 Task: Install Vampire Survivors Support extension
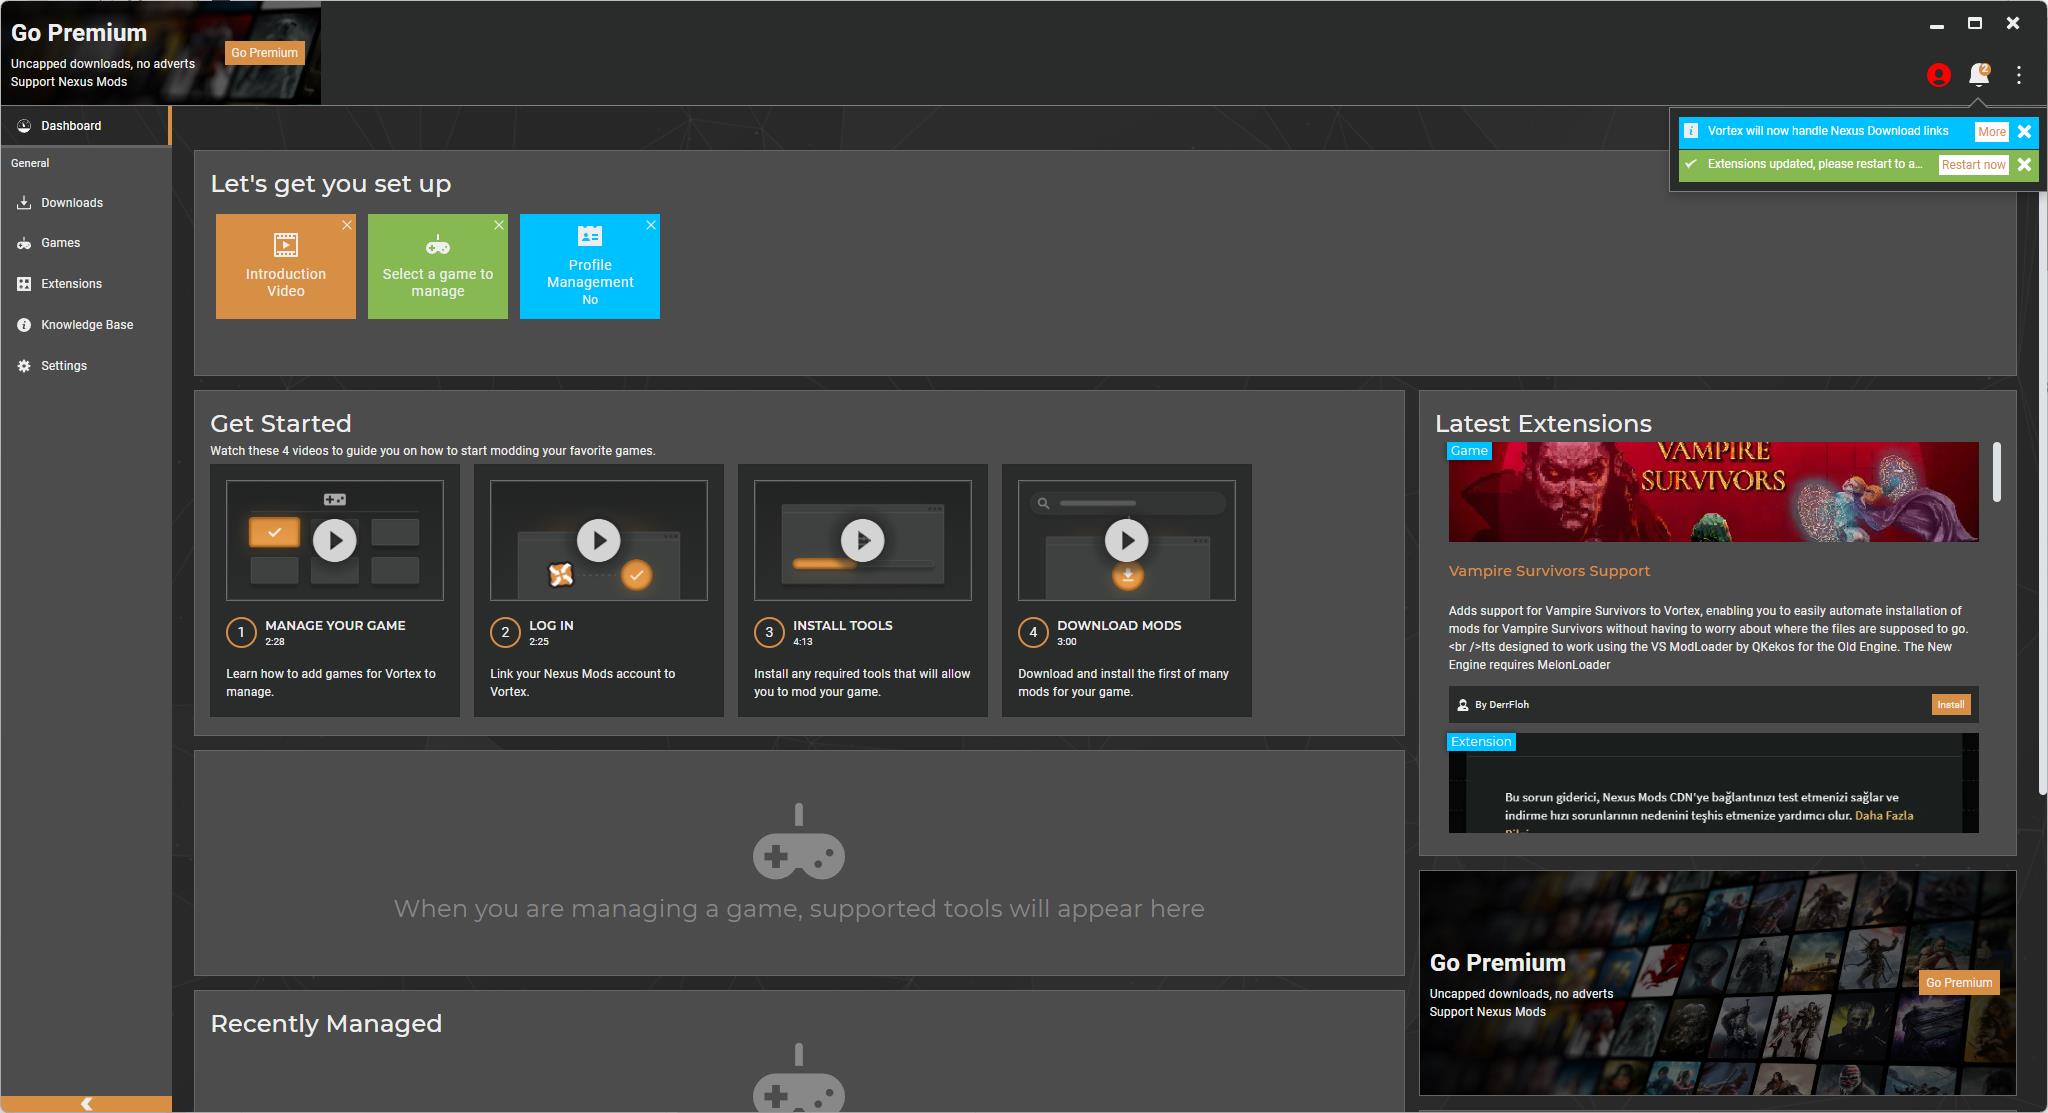click(1950, 705)
